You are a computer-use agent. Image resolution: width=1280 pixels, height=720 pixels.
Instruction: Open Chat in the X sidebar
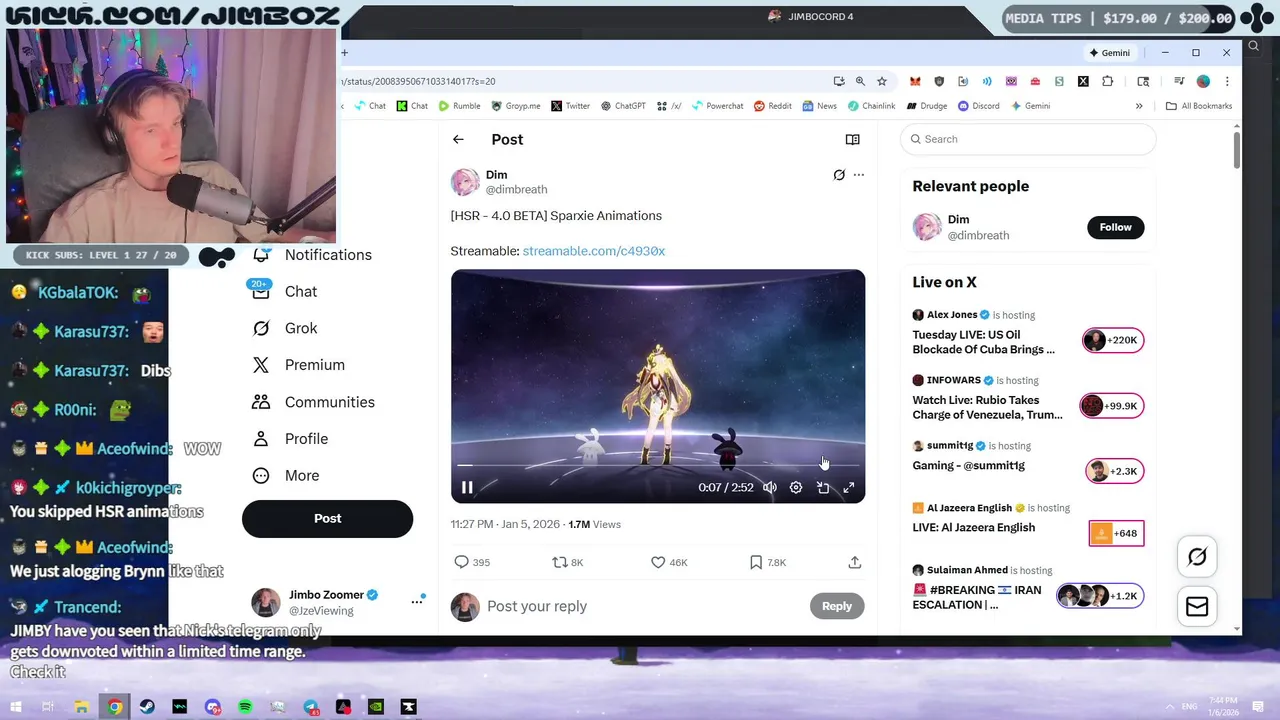(x=286, y=292)
